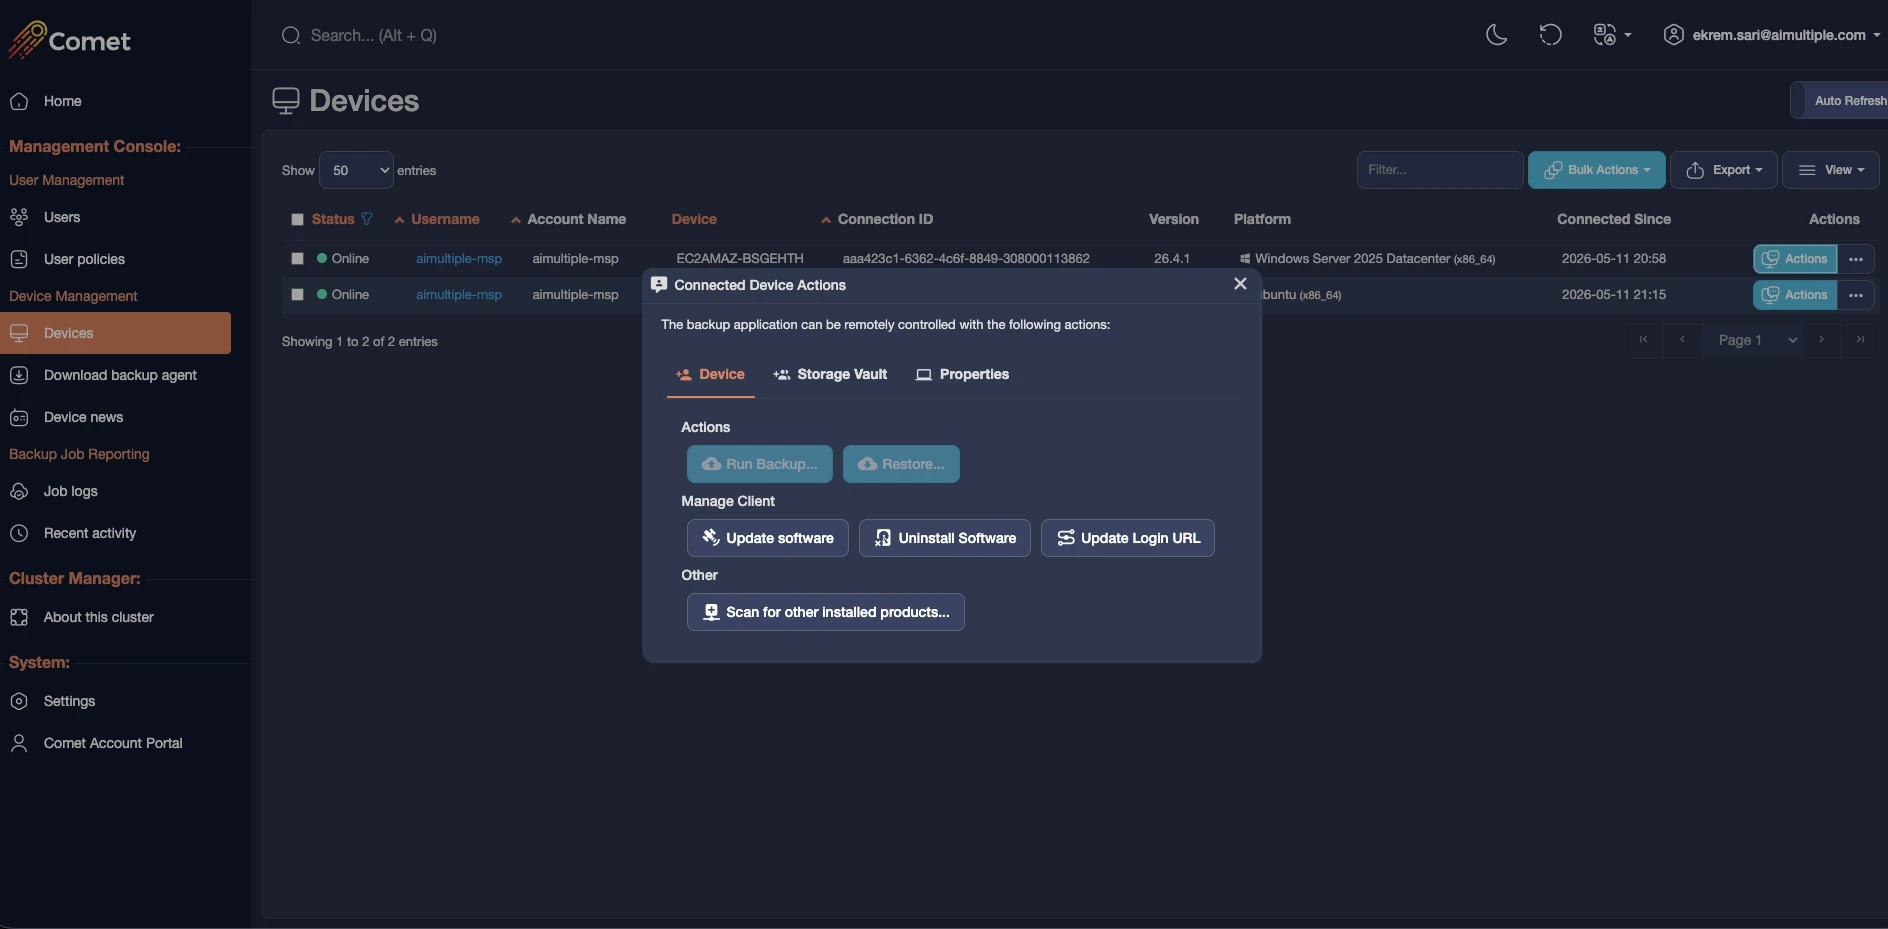This screenshot has height=929, width=1888.
Task: Click the Platform column header
Action: (1262, 219)
